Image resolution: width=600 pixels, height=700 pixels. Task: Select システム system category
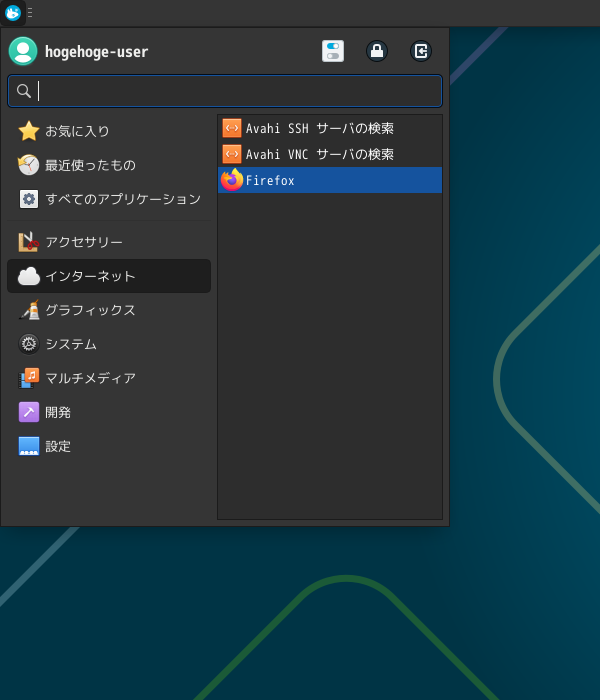coord(71,344)
